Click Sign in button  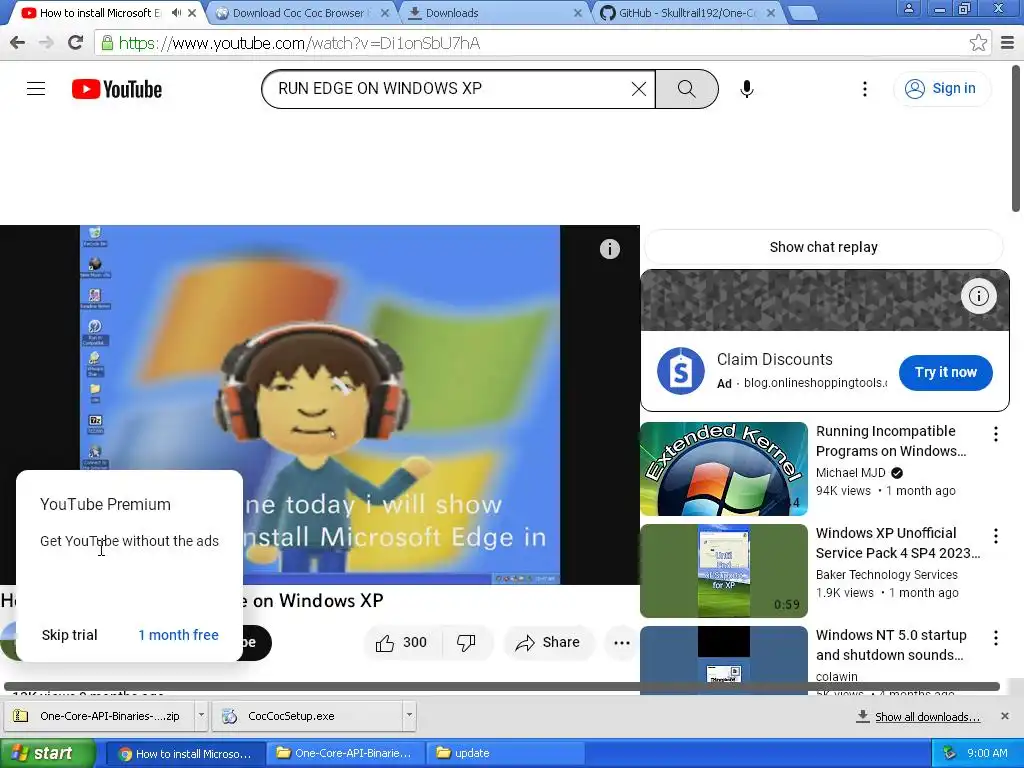(941, 89)
